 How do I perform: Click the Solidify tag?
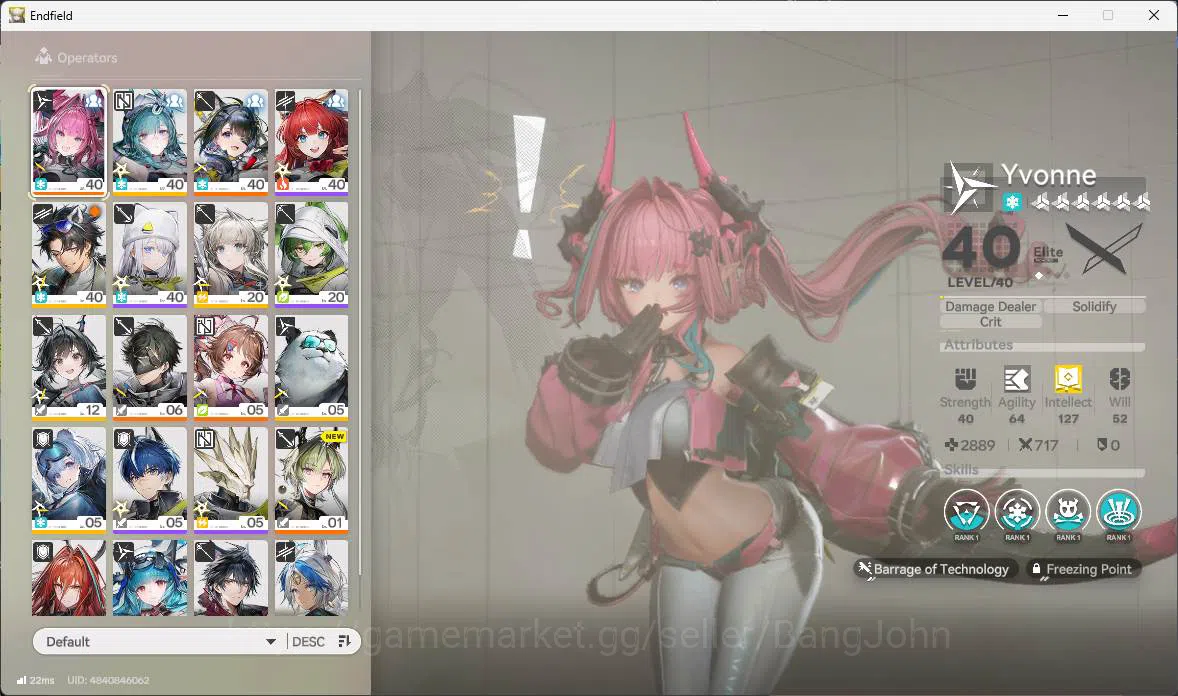(1094, 306)
